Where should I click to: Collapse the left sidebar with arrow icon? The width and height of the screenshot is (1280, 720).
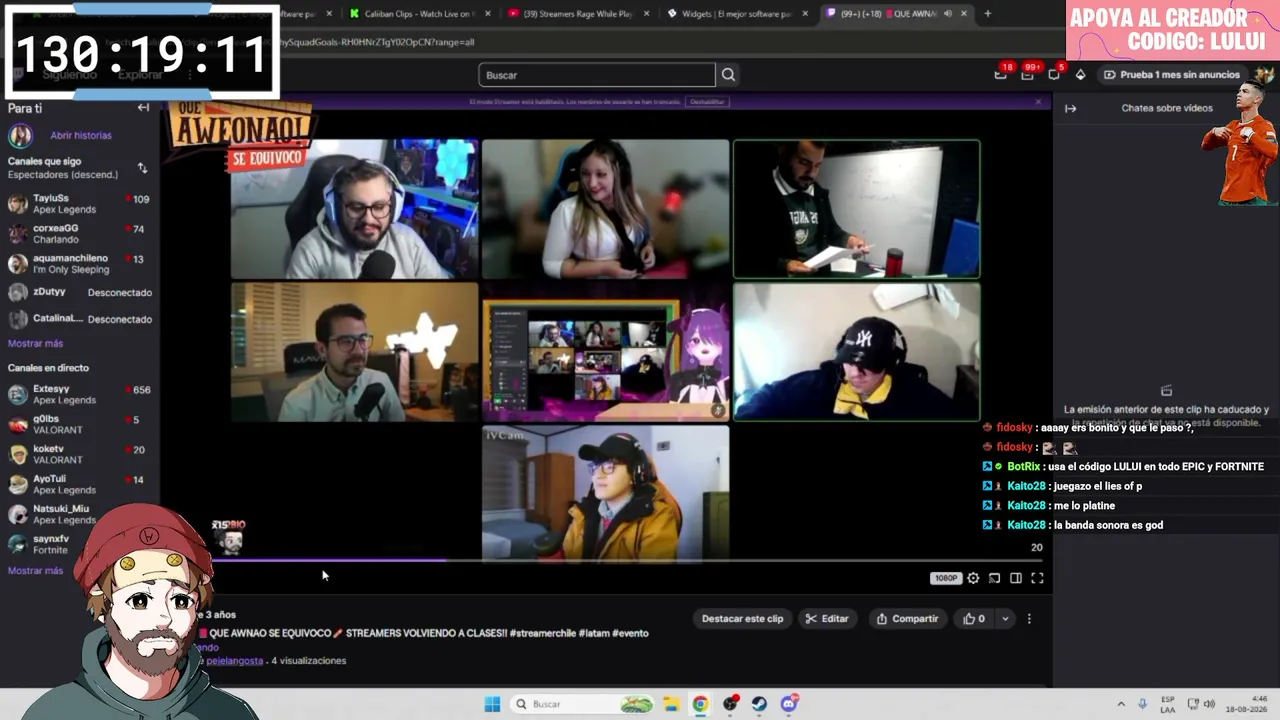(x=143, y=108)
